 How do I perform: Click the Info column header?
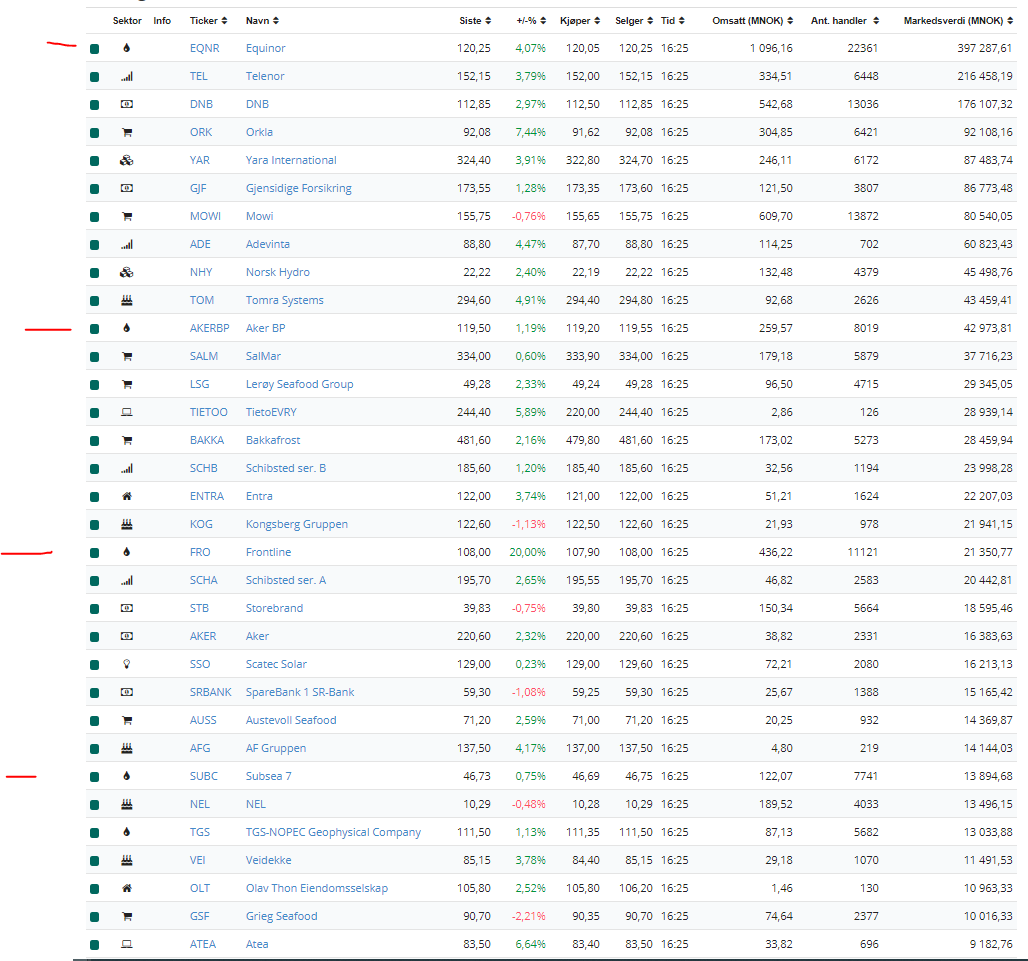pyautogui.click(x=162, y=20)
